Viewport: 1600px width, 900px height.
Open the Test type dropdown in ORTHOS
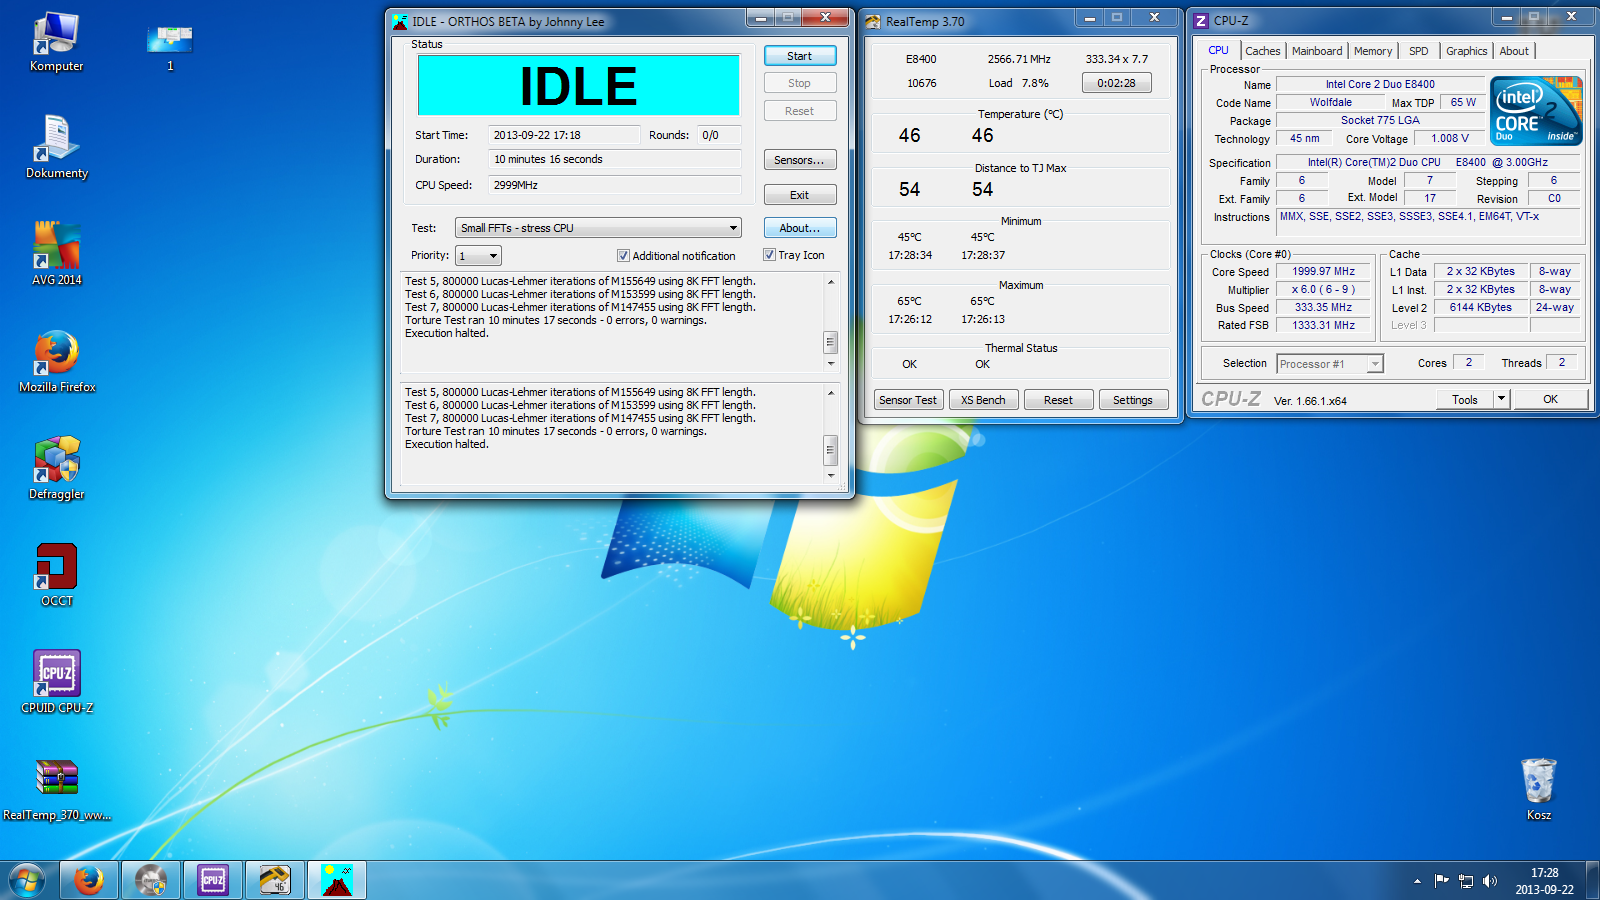[x=598, y=228]
